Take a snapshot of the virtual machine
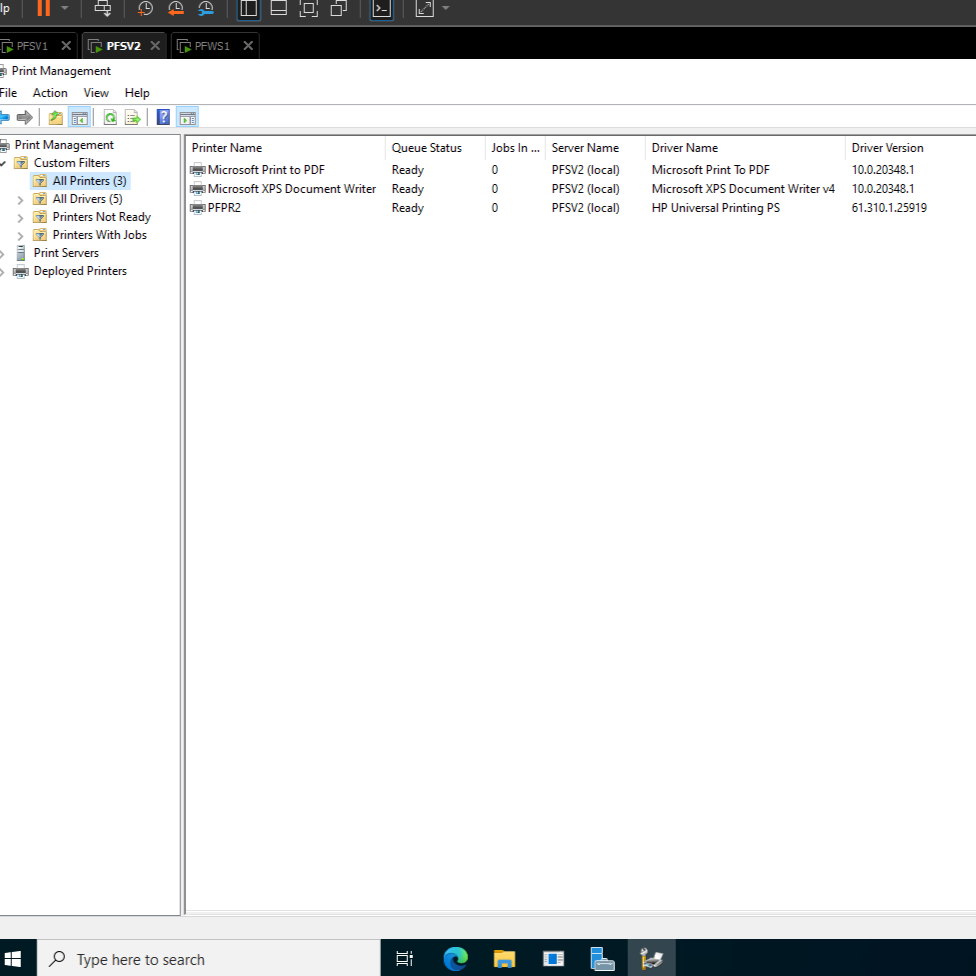Screen dimensions: 976x976 [x=145, y=9]
